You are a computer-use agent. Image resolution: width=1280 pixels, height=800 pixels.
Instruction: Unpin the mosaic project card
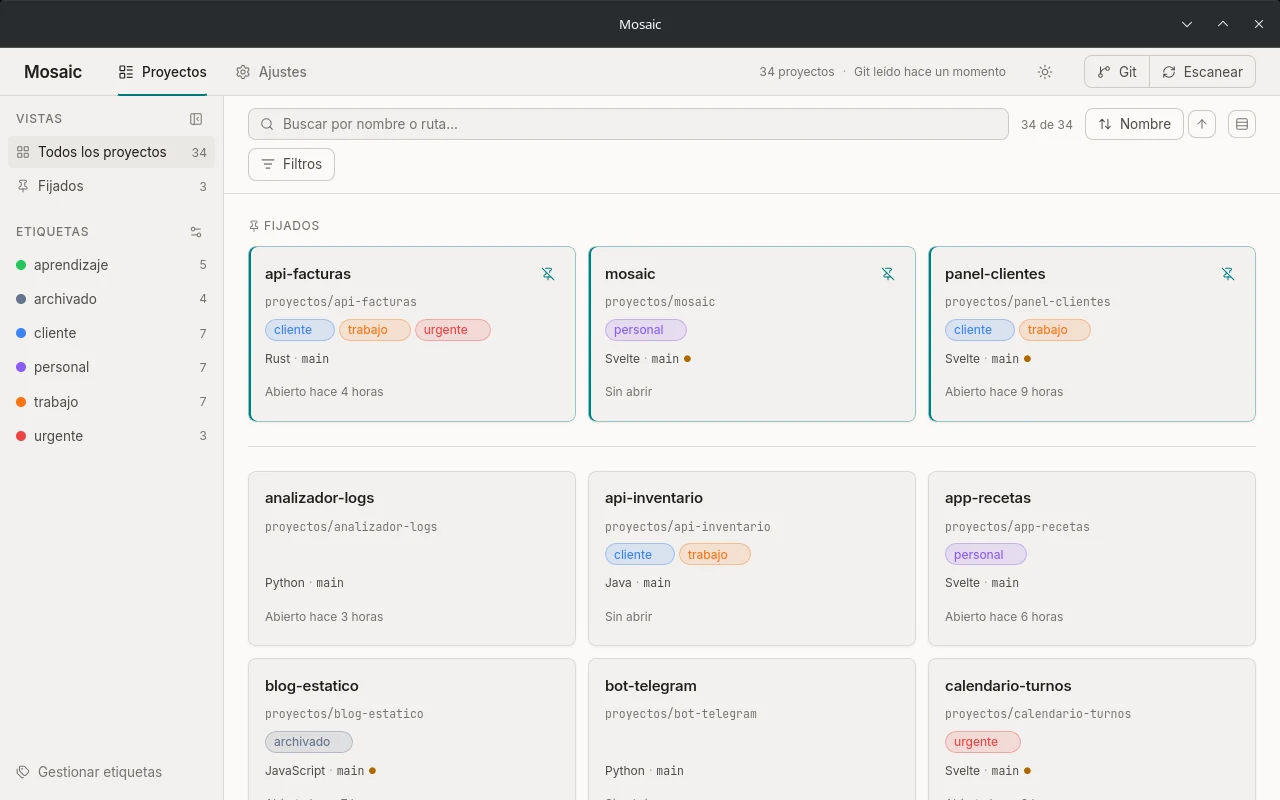pos(888,274)
